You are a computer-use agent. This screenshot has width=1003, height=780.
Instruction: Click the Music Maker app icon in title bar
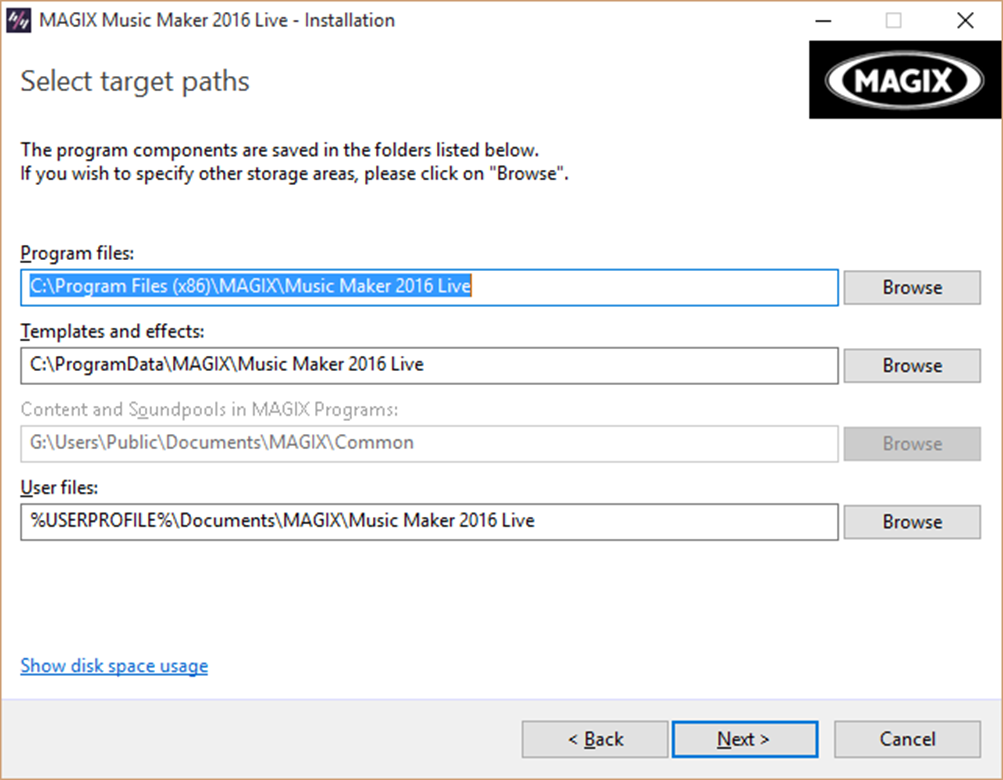point(18,20)
